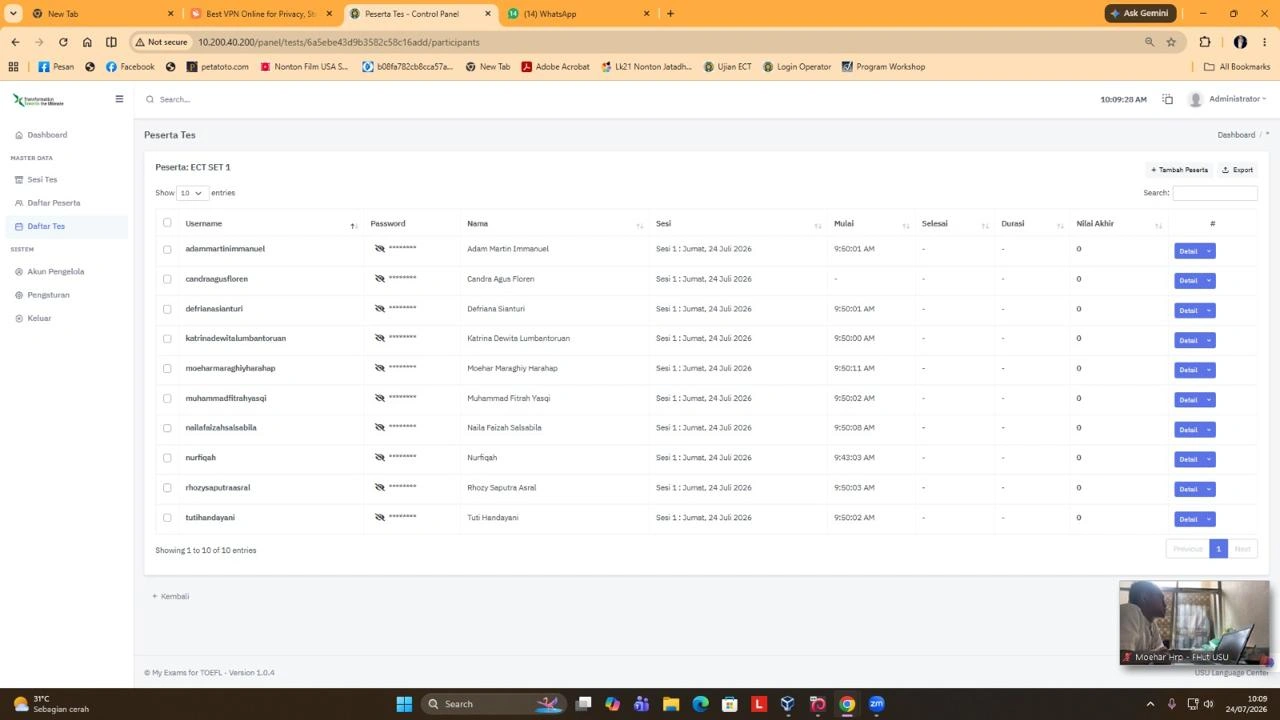Expand Detail dropdown arrow for candraagusfloren
Viewport: 1280px width, 720px height.
coord(1209,281)
